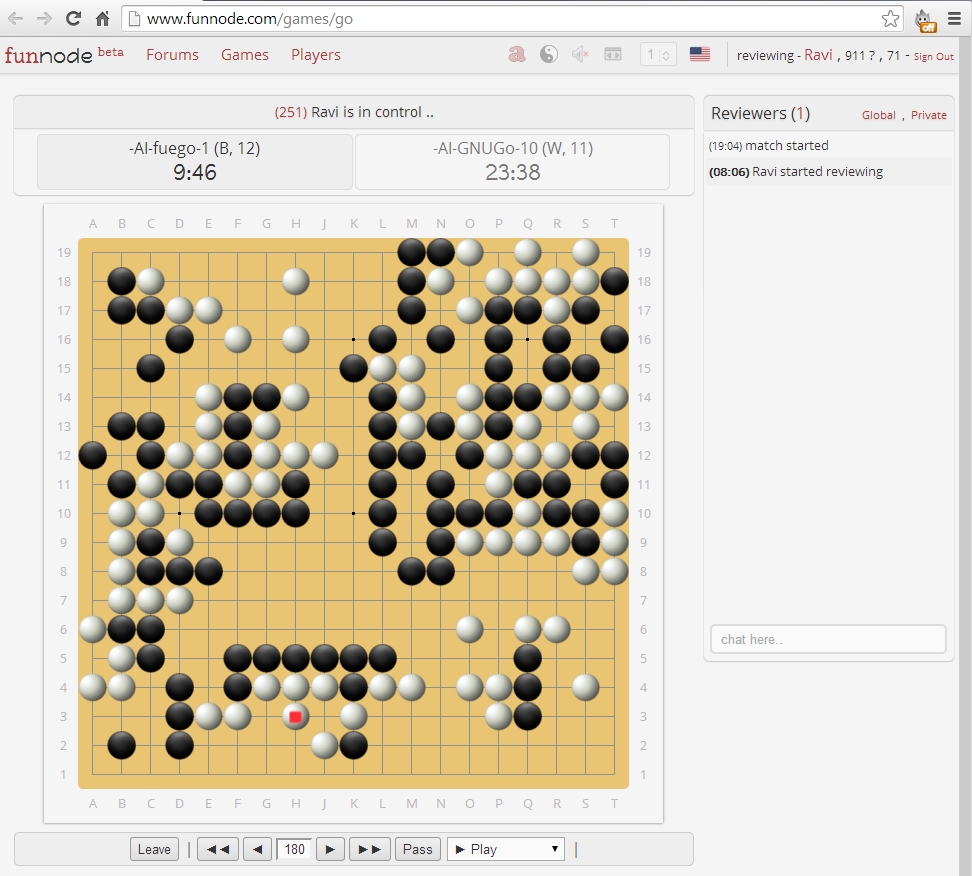This screenshot has height=876, width=972.
Task: Open the Forums menu item
Action: (x=172, y=55)
